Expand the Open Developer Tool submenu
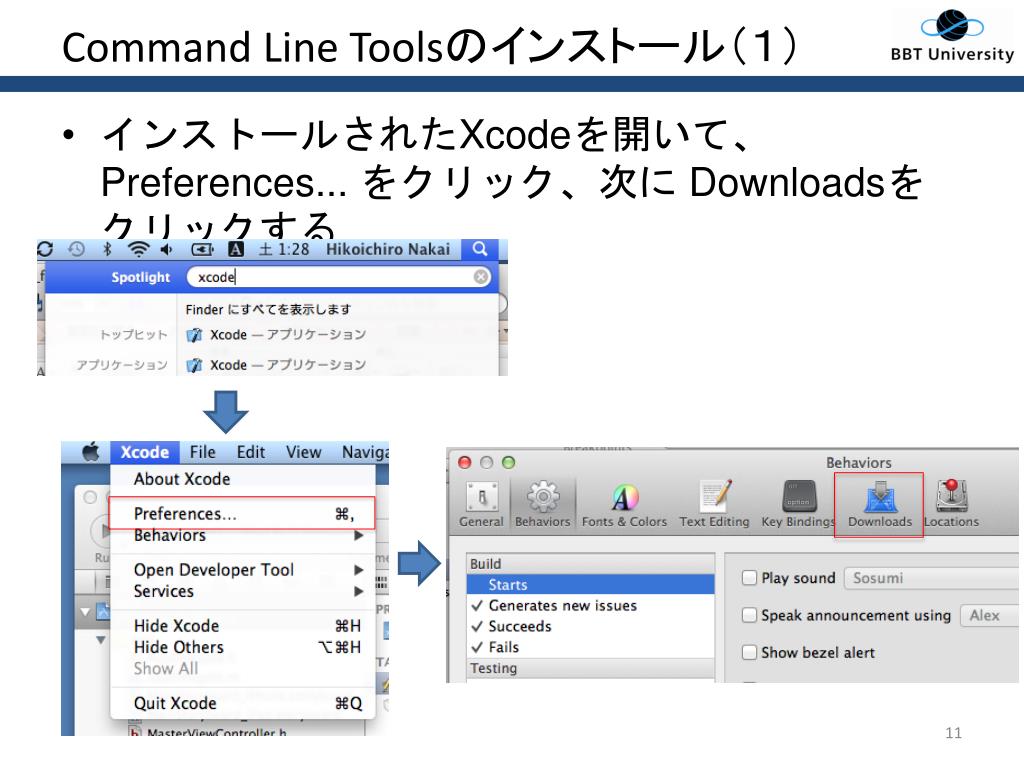Image resolution: width=1024 pixels, height=768 pixels. [x=243, y=569]
